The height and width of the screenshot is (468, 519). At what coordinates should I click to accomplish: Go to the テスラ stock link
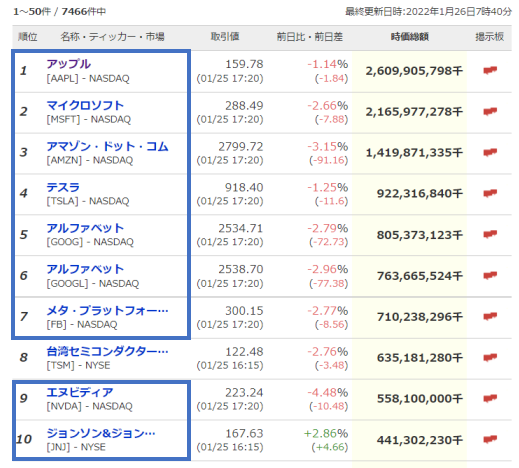tap(63, 187)
